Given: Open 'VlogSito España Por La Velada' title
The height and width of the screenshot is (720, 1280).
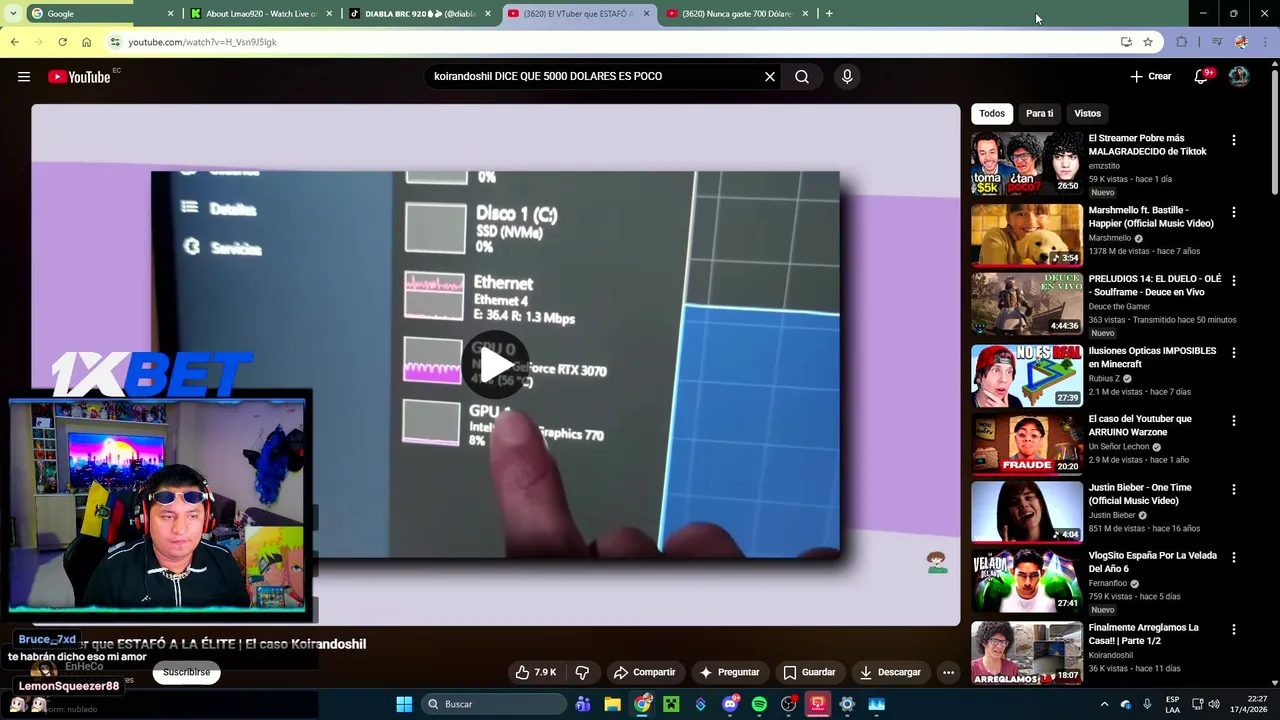Looking at the screenshot, I should coord(1153,562).
